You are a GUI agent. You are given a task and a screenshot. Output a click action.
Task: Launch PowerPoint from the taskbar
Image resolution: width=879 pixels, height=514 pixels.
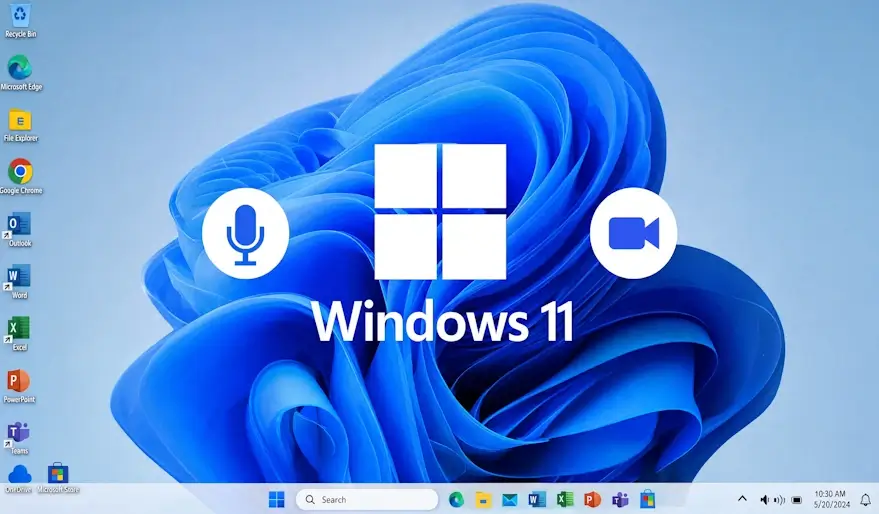pos(593,499)
